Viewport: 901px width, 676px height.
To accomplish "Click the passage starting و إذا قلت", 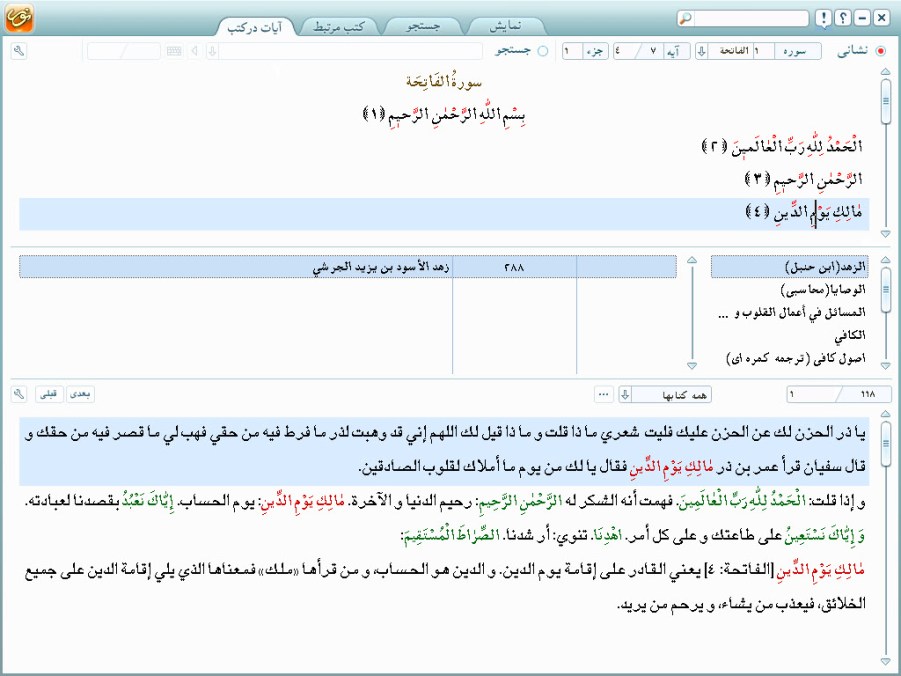I will point(444,502).
